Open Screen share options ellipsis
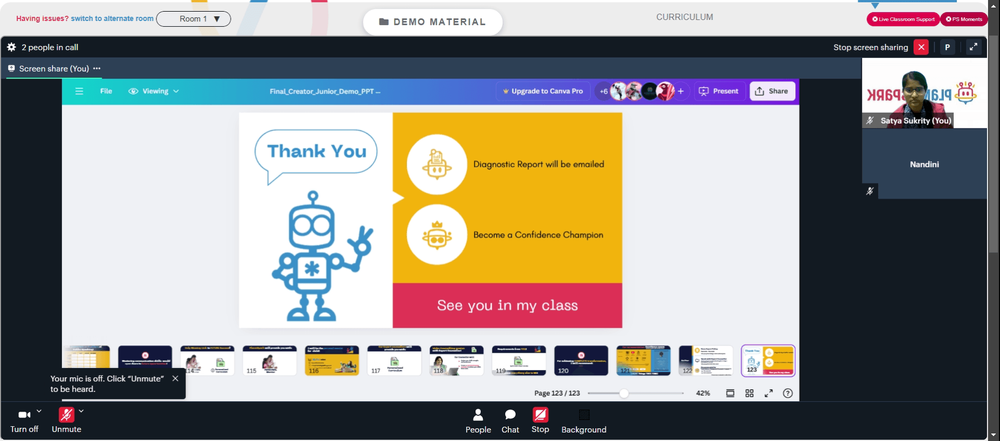 (96, 68)
